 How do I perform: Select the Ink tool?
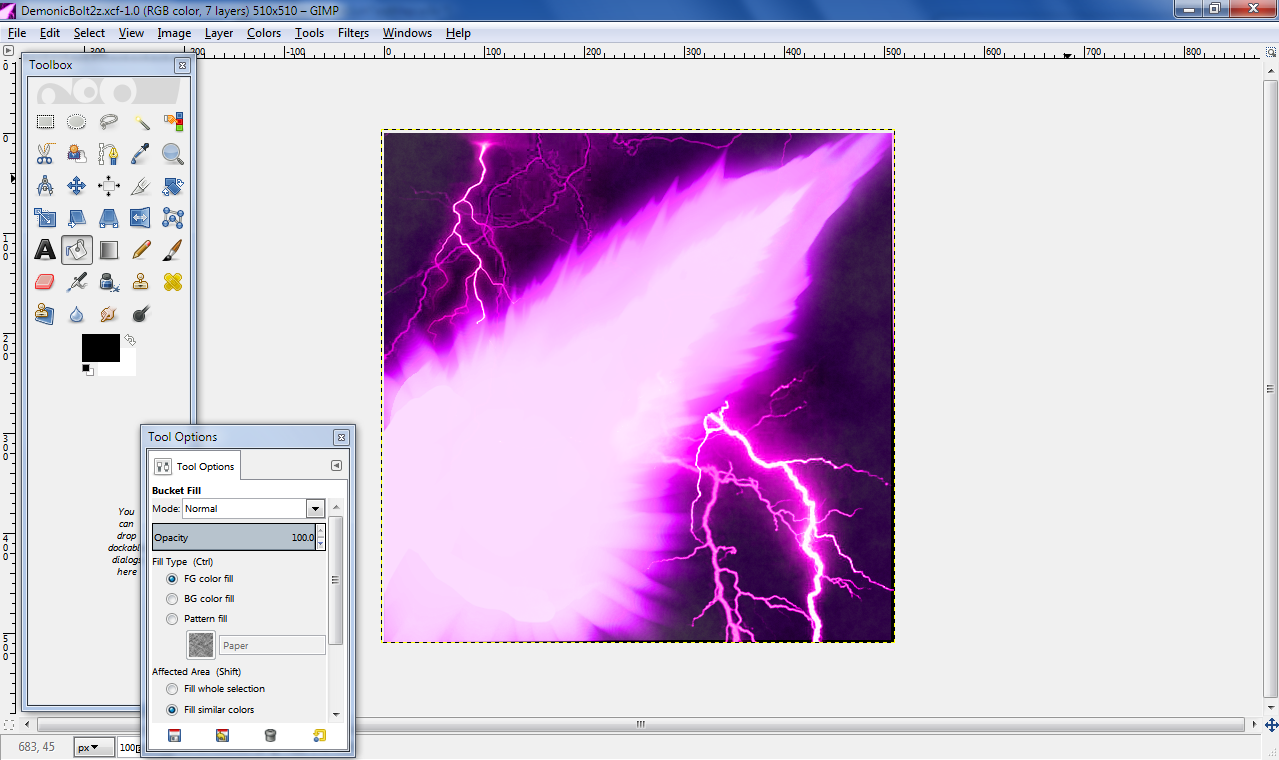(x=109, y=282)
